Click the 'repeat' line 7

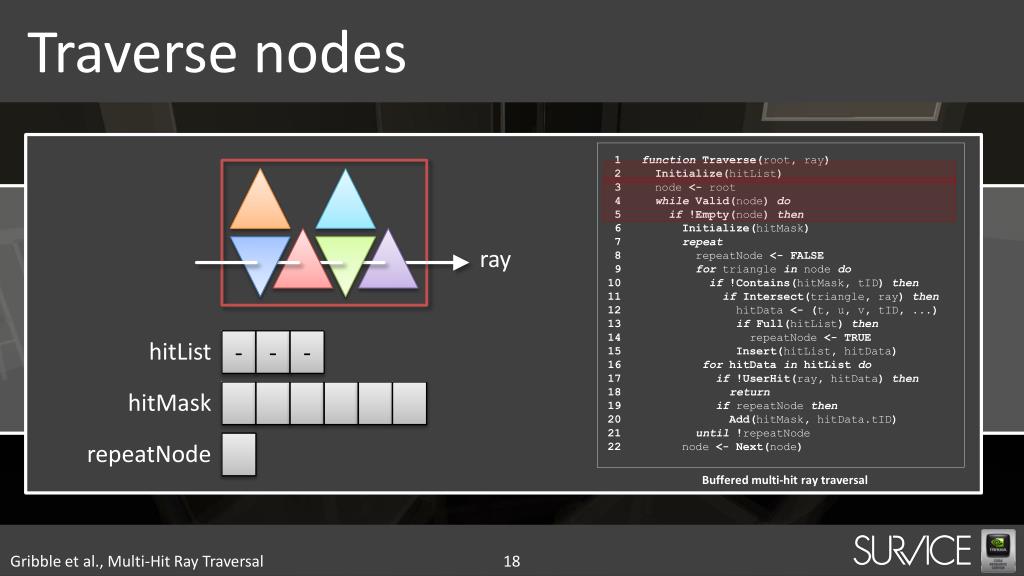pos(703,242)
